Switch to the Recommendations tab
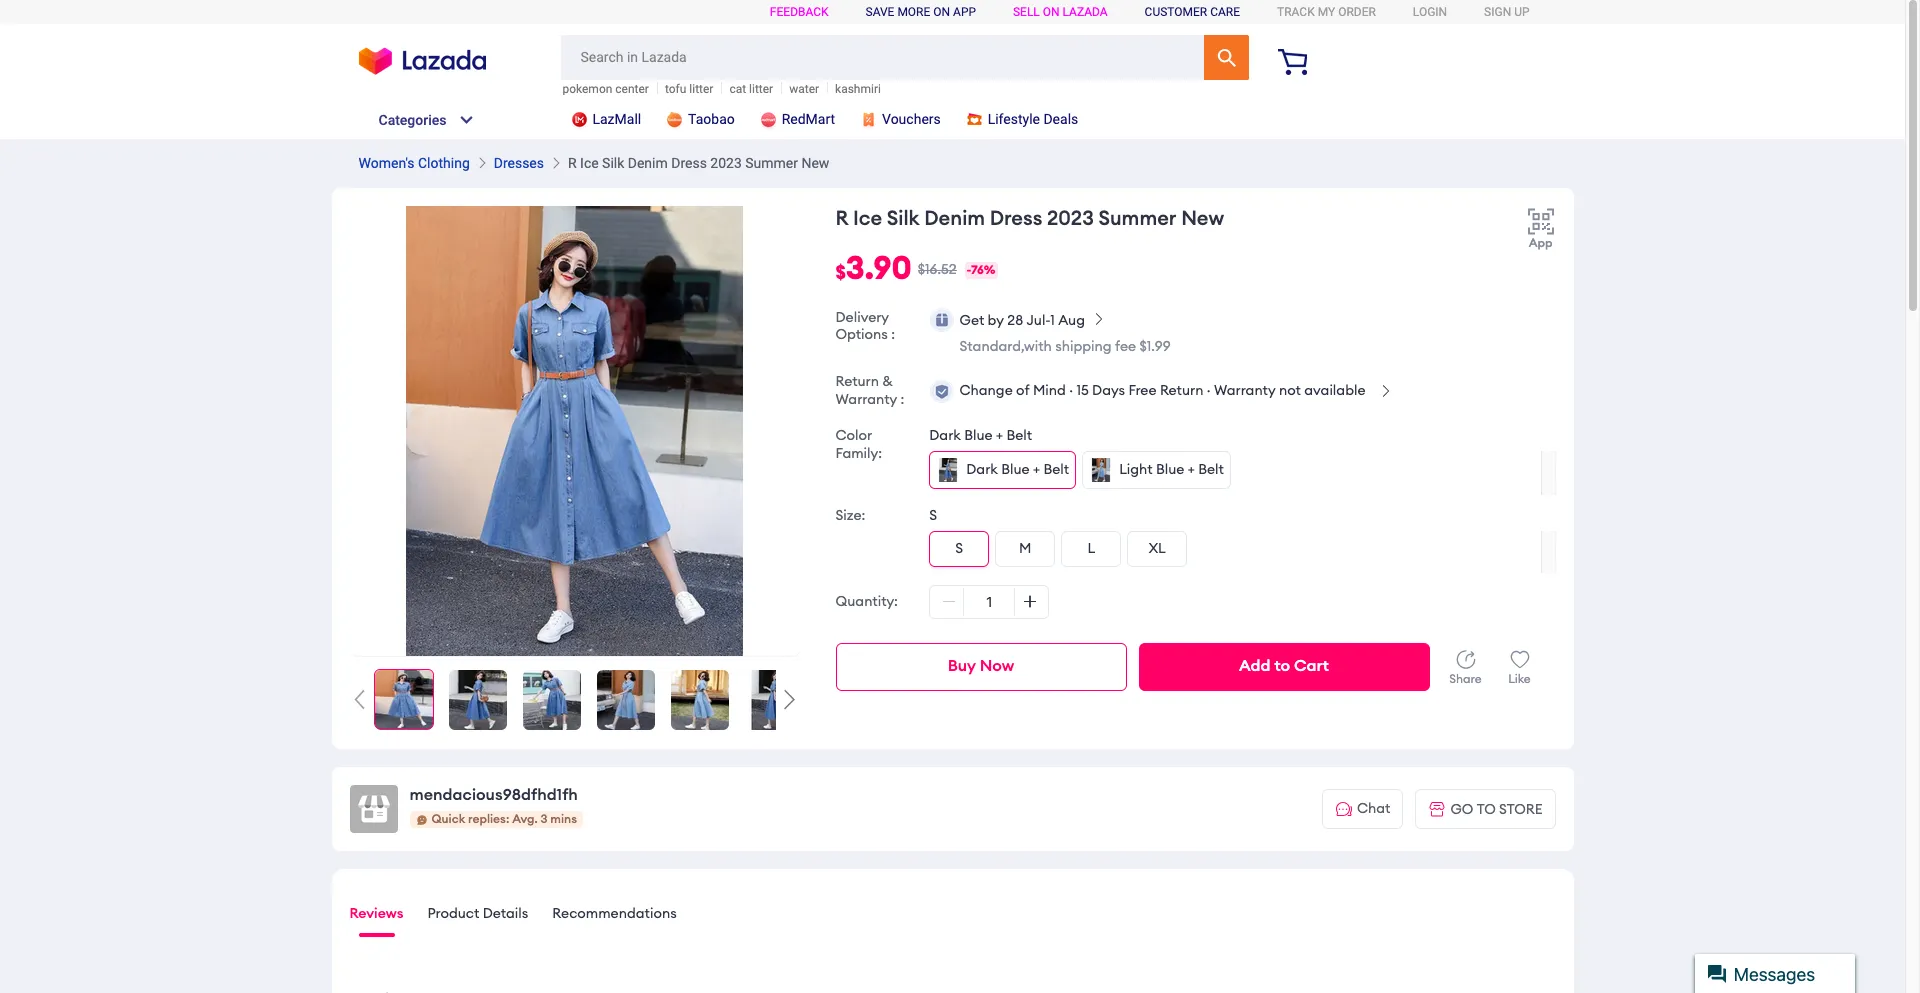 pyautogui.click(x=614, y=914)
